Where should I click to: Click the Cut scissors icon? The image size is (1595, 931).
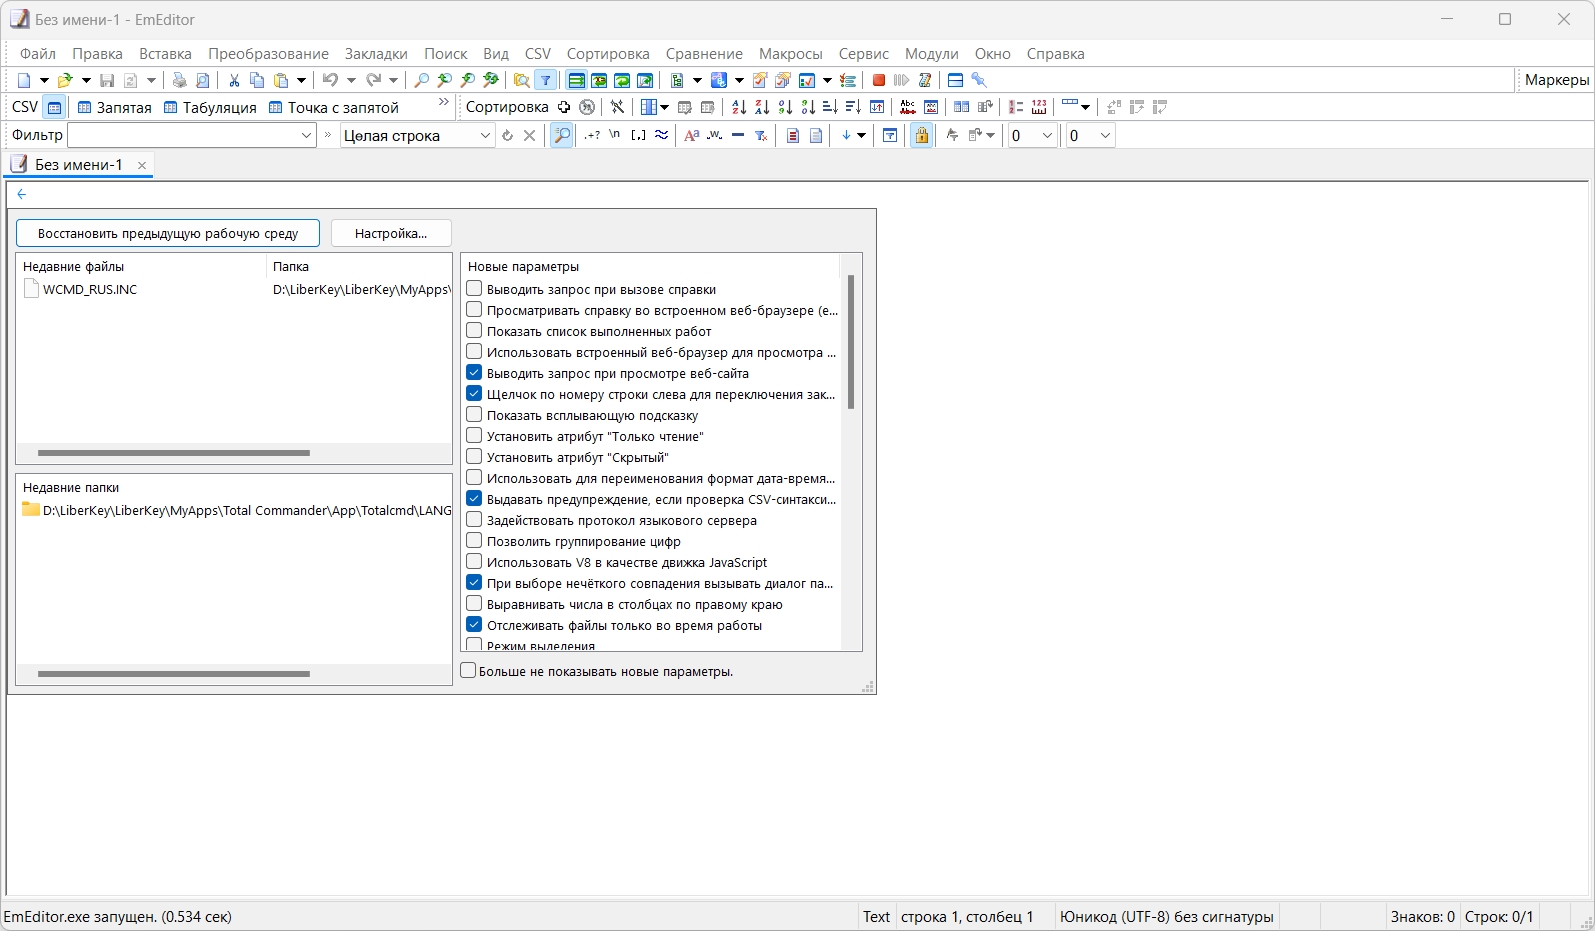coord(234,80)
